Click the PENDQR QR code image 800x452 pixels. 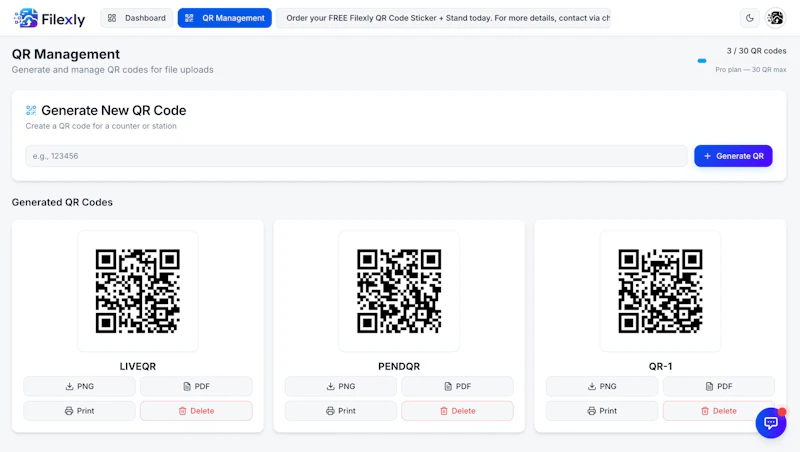click(399, 291)
